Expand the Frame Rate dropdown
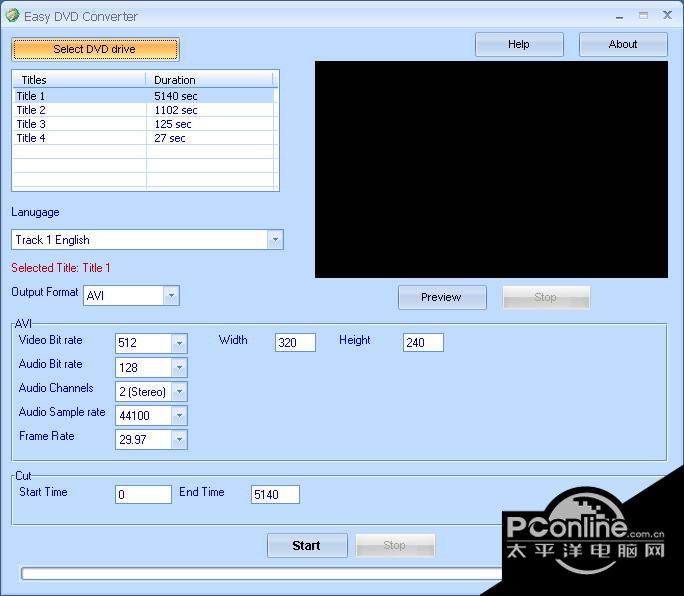 click(x=179, y=439)
